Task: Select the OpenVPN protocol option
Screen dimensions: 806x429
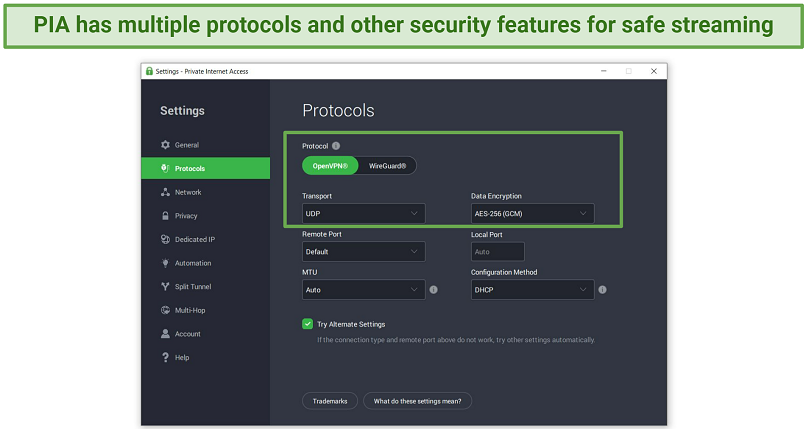Action: tap(330, 166)
